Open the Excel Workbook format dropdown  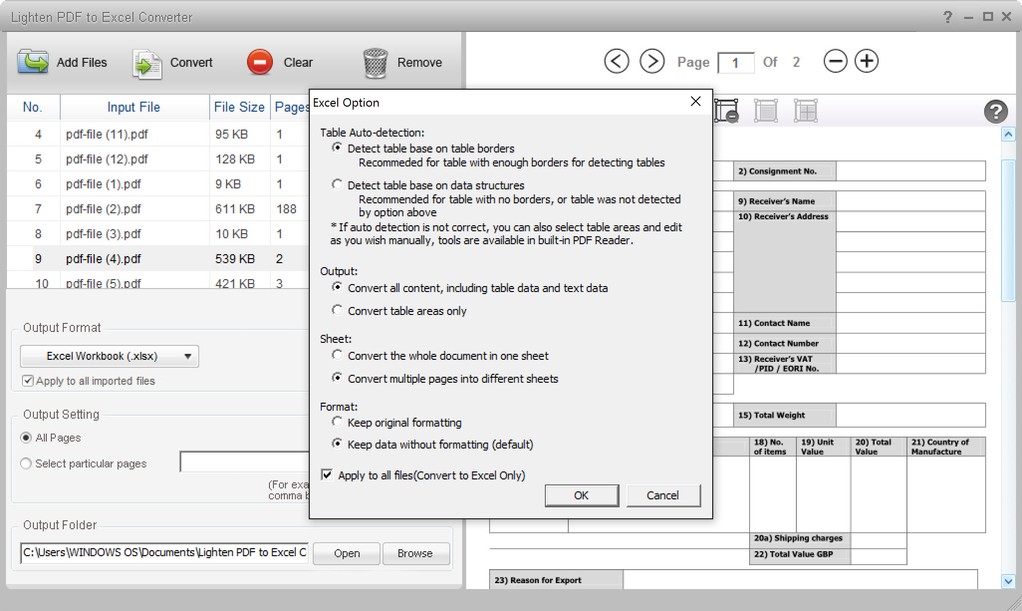110,356
